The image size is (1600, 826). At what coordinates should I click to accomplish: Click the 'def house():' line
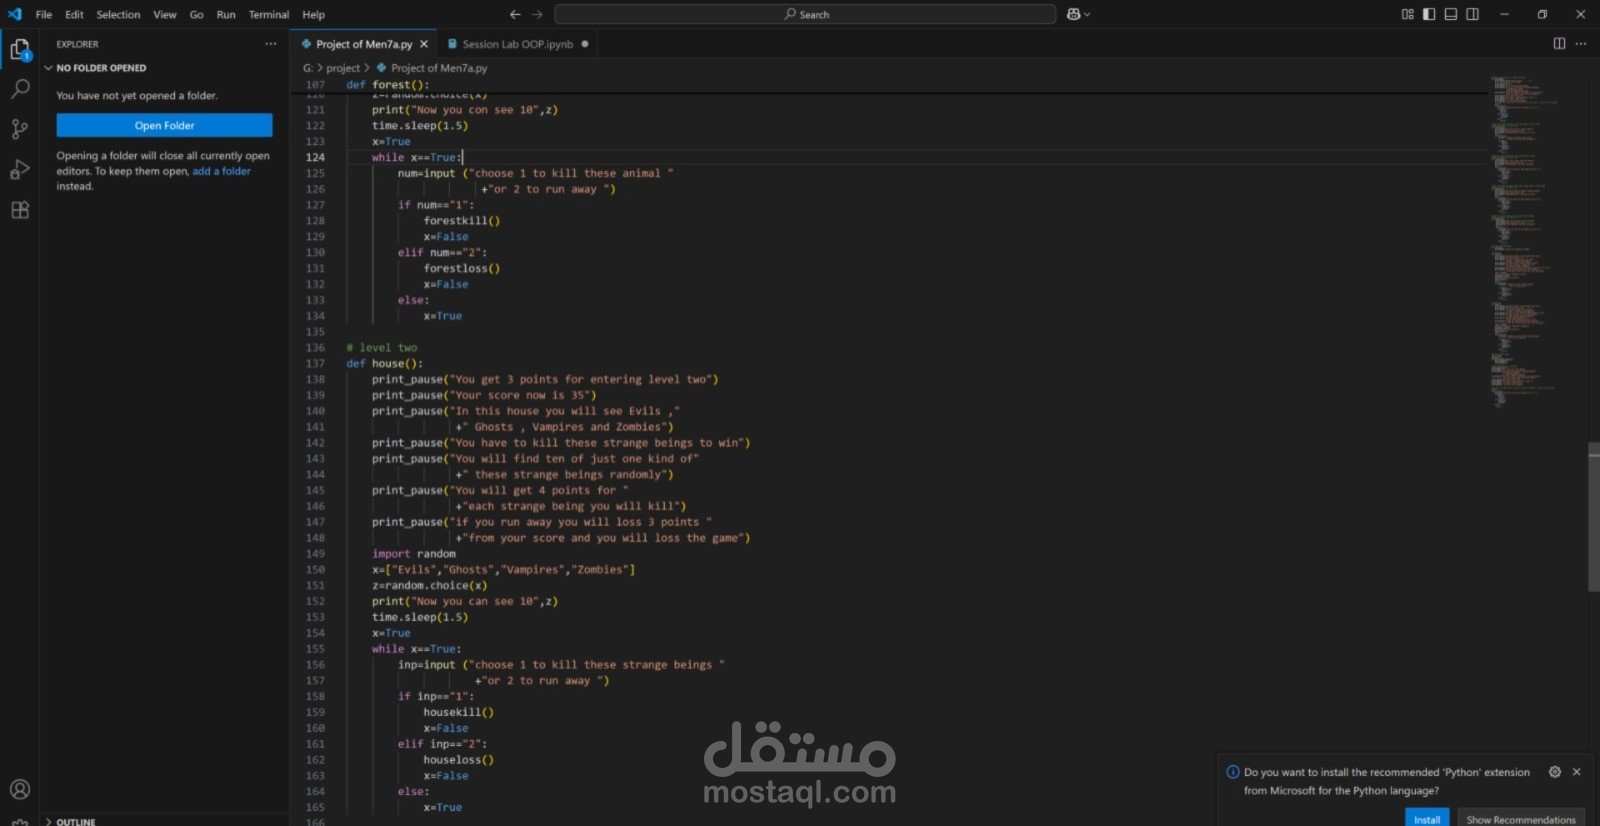(x=384, y=363)
